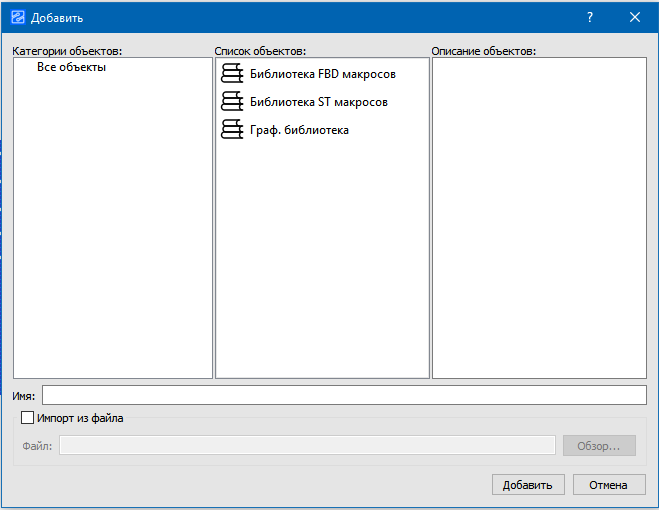Click empty space below the objects list

[x=321, y=260]
